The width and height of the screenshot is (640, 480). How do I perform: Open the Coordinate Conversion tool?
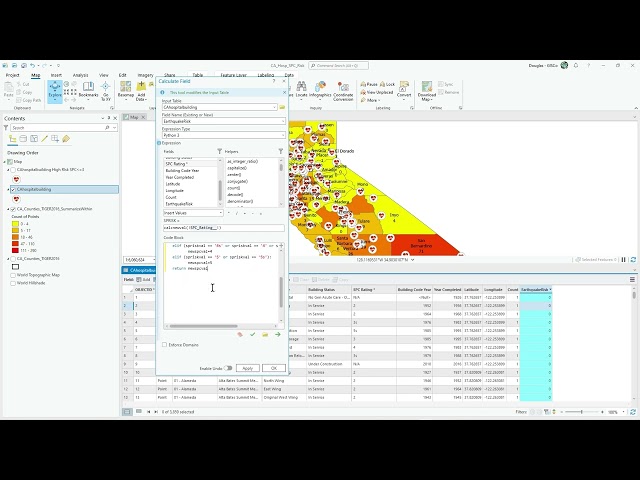pos(343,91)
